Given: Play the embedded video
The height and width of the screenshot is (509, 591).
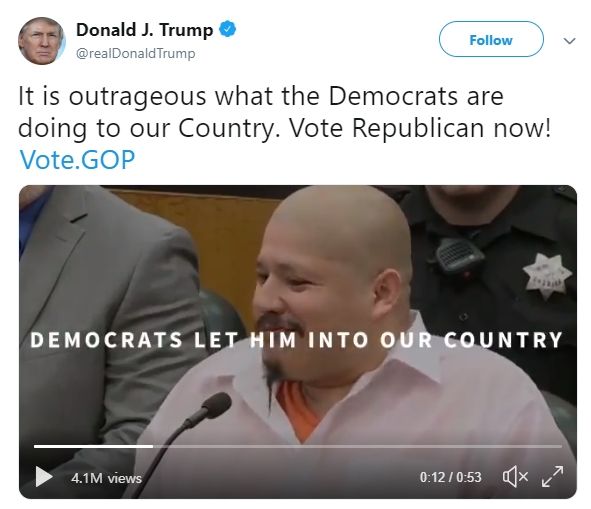Looking at the screenshot, I should pyautogui.click(x=44, y=477).
